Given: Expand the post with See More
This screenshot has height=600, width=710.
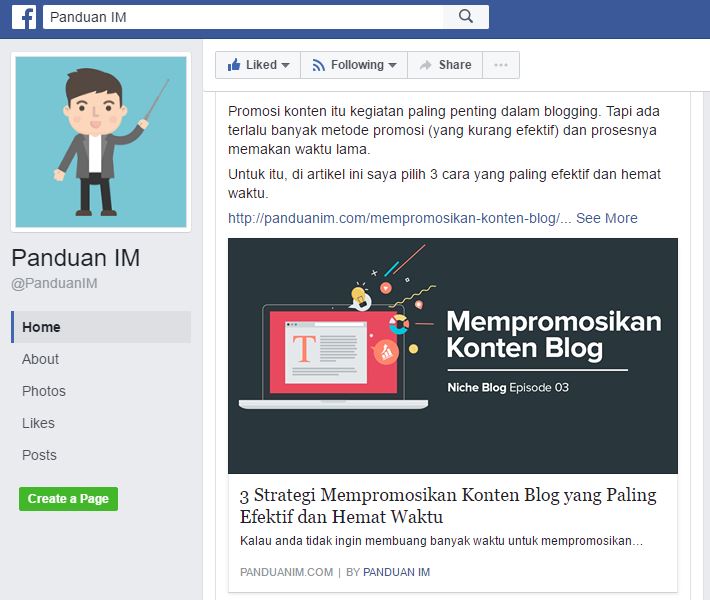Looking at the screenshot, I should pyautogui.click(x=607, y=218).
